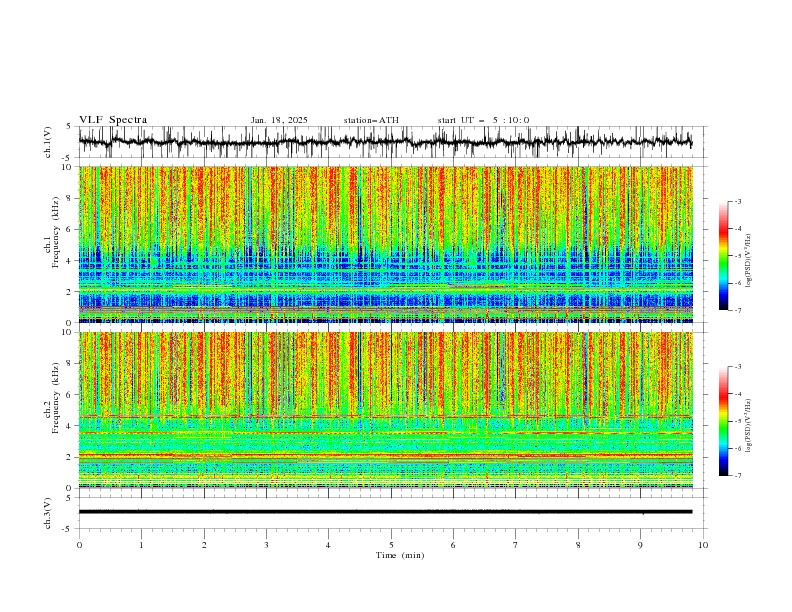The height and width of the screenshot is (612, 792).
Task: Click the "5" tick of the ch.1(V) axis
Action: tap(70, 127)
